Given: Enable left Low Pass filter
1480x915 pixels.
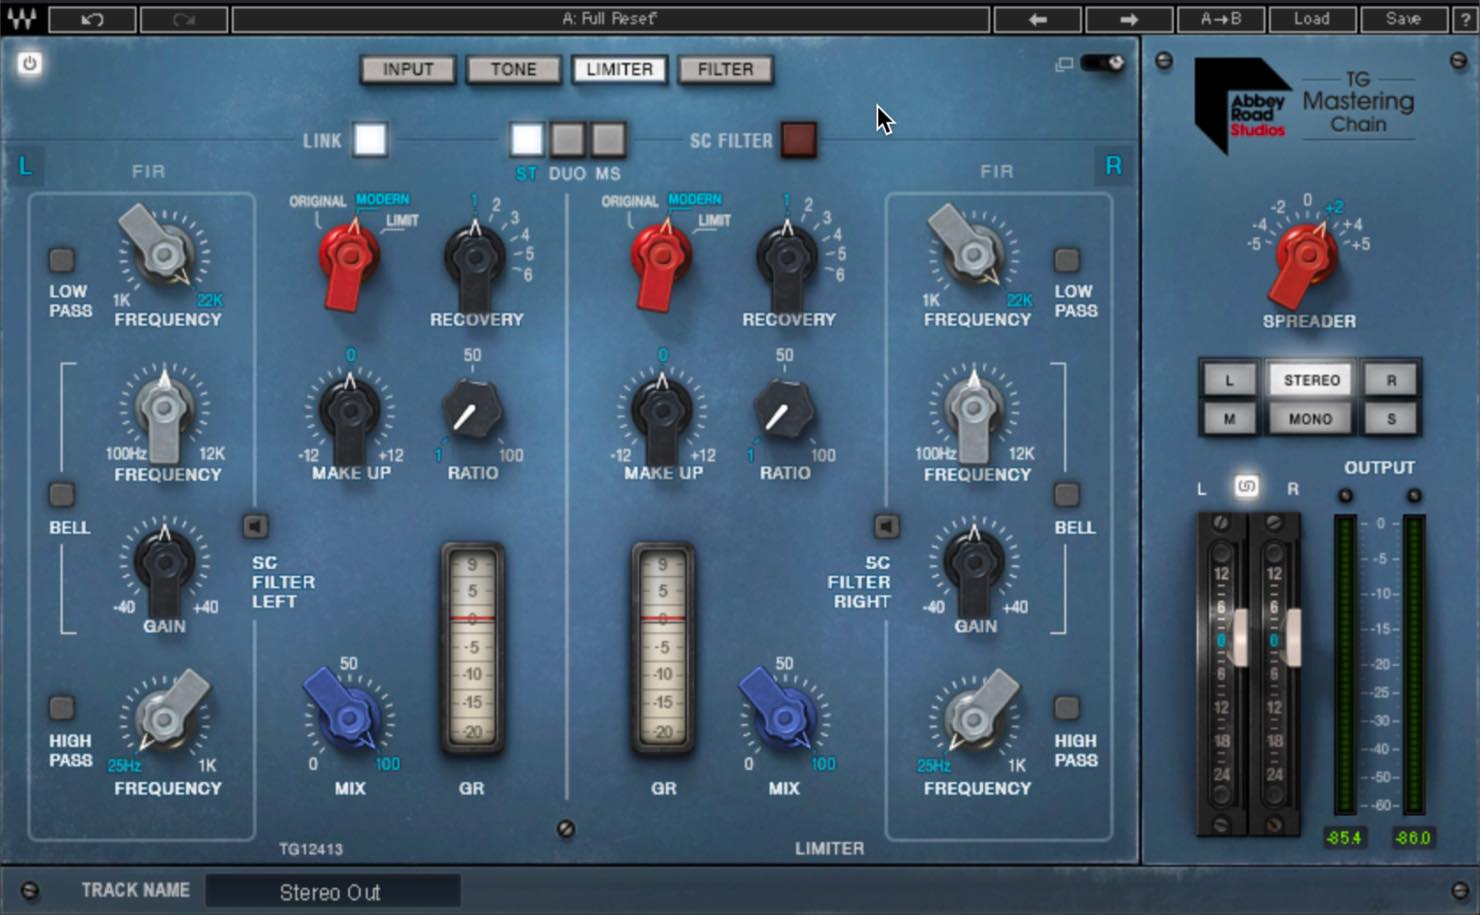Looking at the screenshot, I should tap(62, 260).
